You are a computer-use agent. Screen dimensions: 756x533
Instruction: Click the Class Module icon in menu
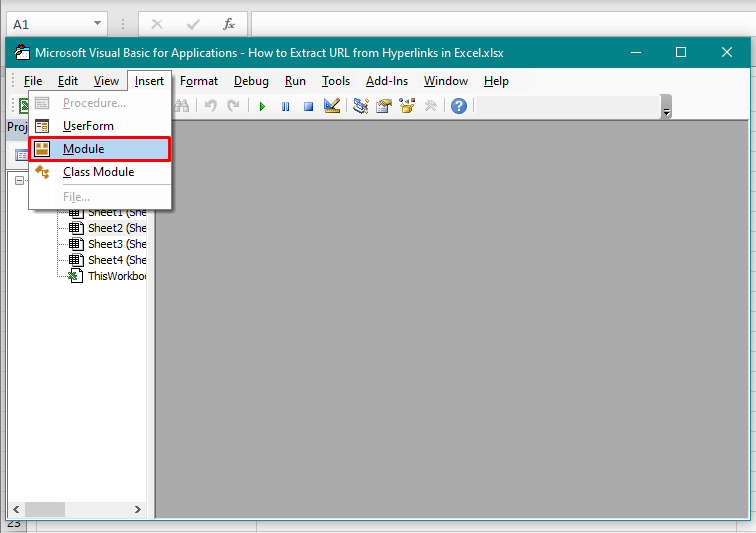click(x=42, y=172)
